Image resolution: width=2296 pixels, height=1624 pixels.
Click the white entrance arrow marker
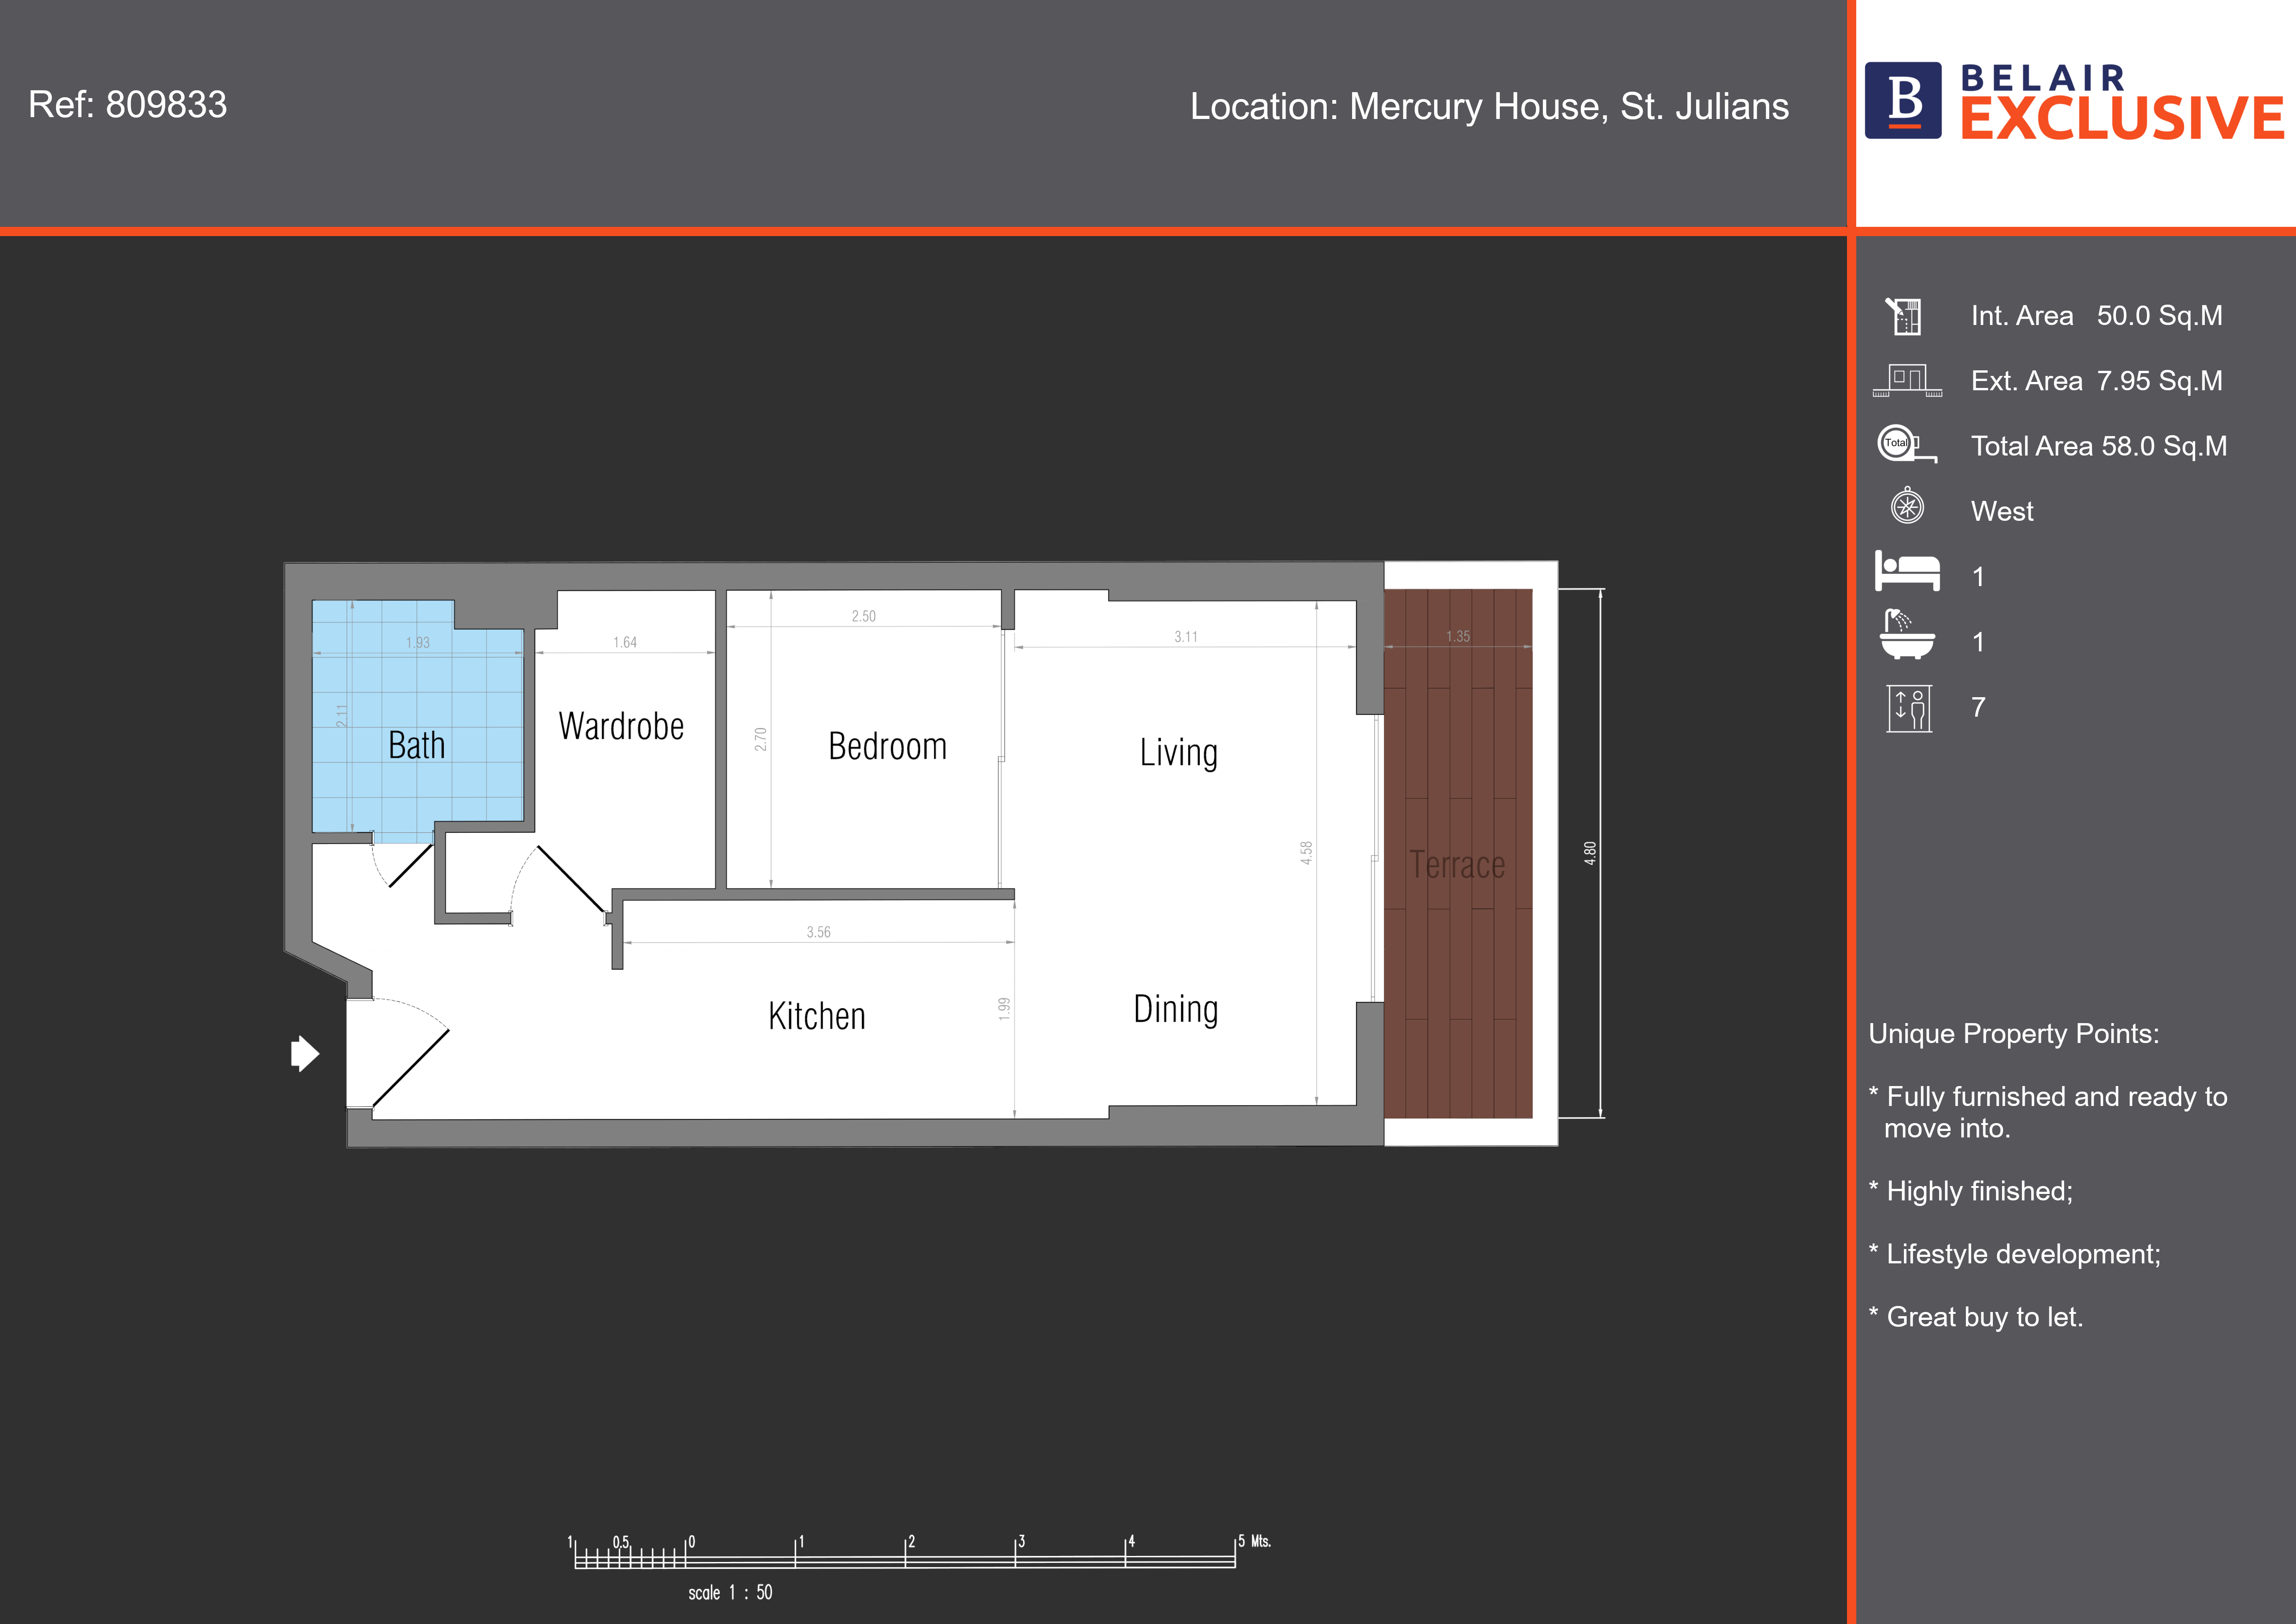pos(304,1053)
